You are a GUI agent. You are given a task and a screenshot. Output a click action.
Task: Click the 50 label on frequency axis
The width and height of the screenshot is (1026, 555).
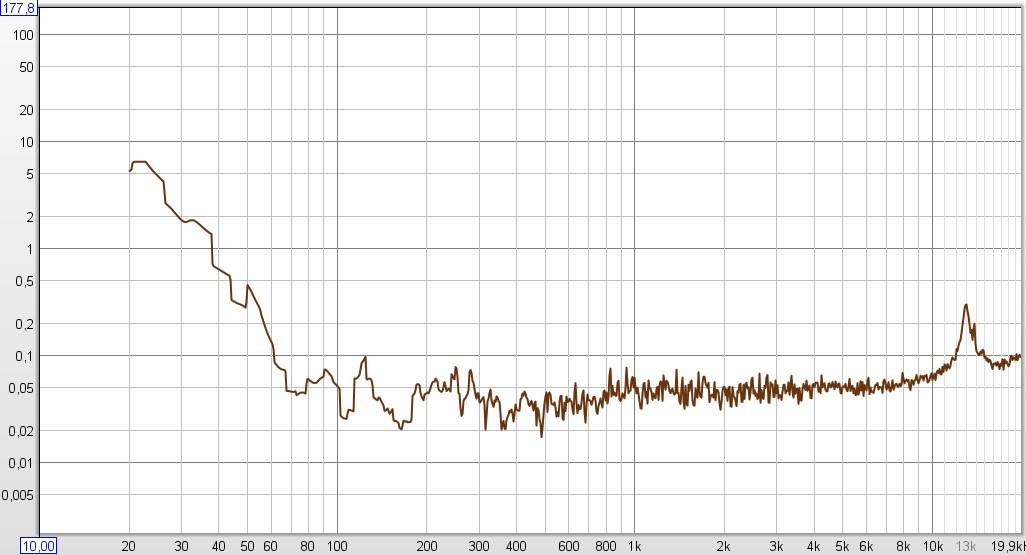click(x=247, y=546)
